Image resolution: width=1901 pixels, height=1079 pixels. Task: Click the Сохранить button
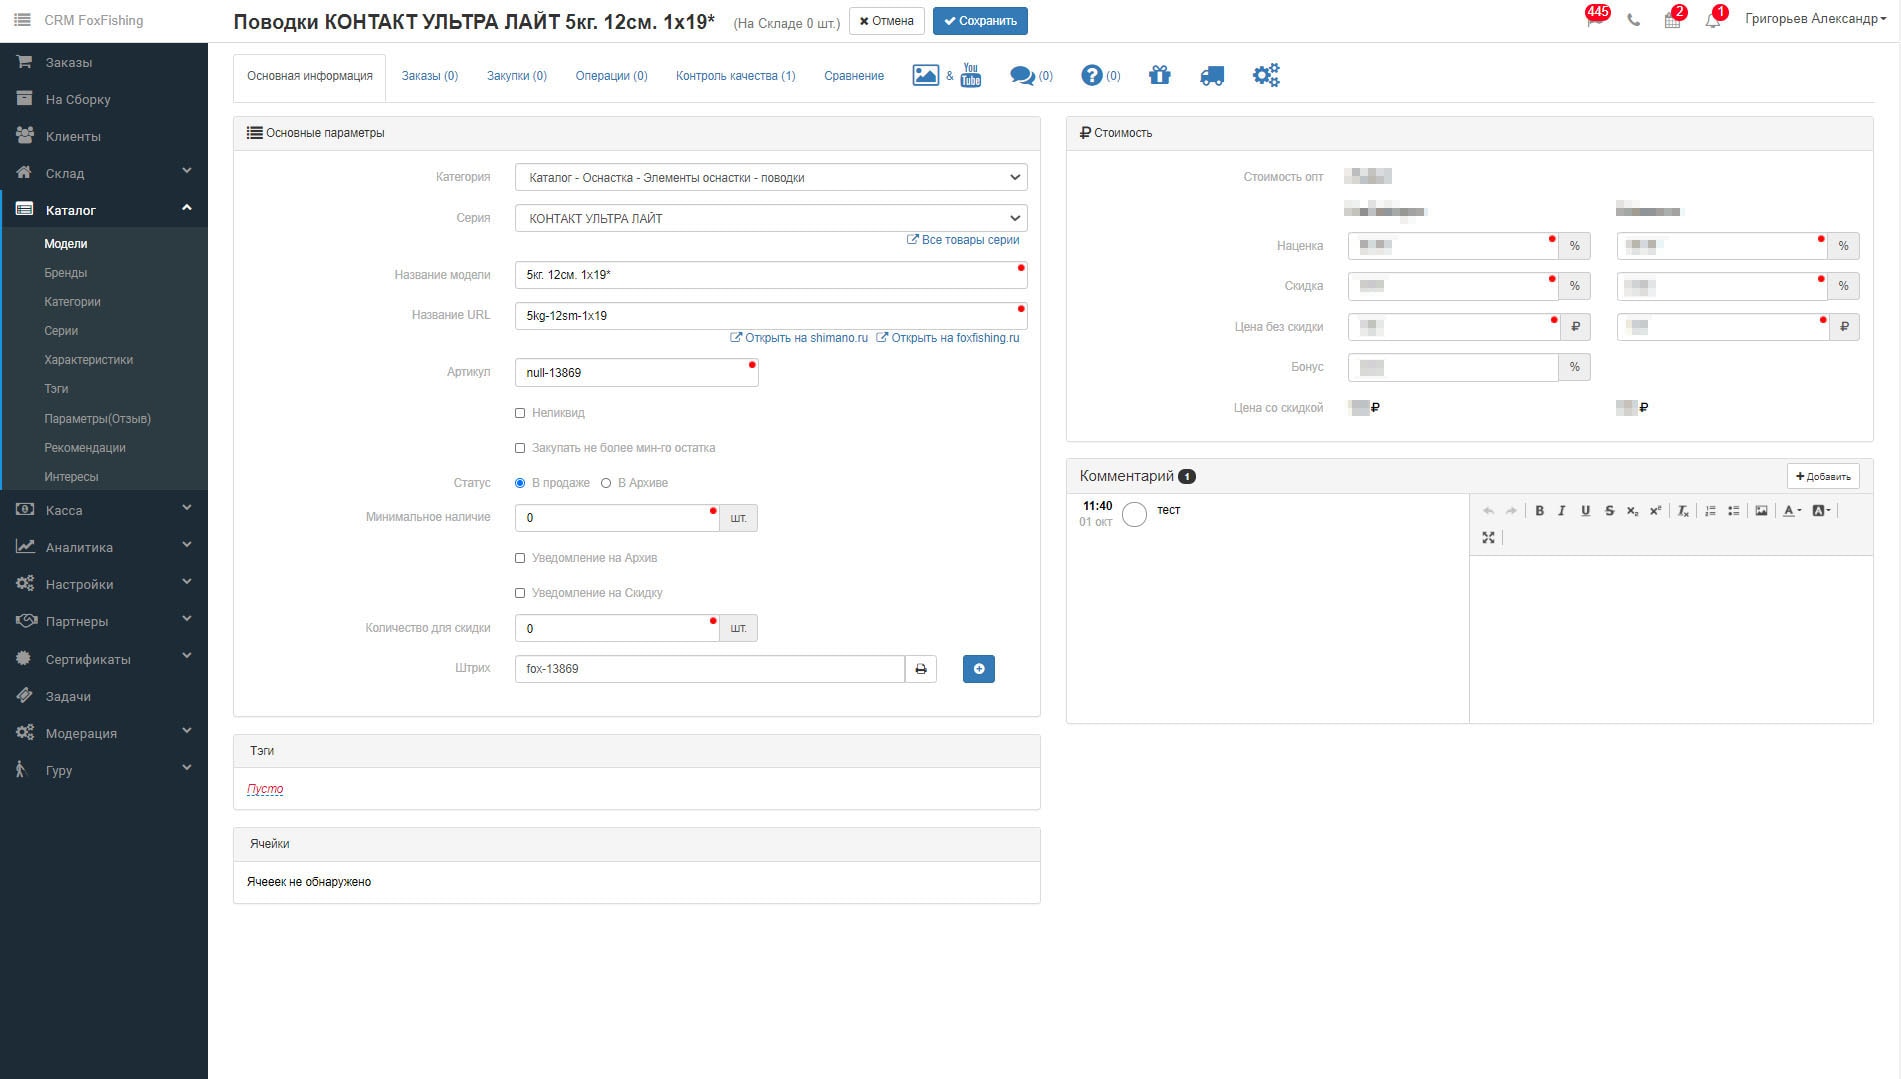click(980, 21)
